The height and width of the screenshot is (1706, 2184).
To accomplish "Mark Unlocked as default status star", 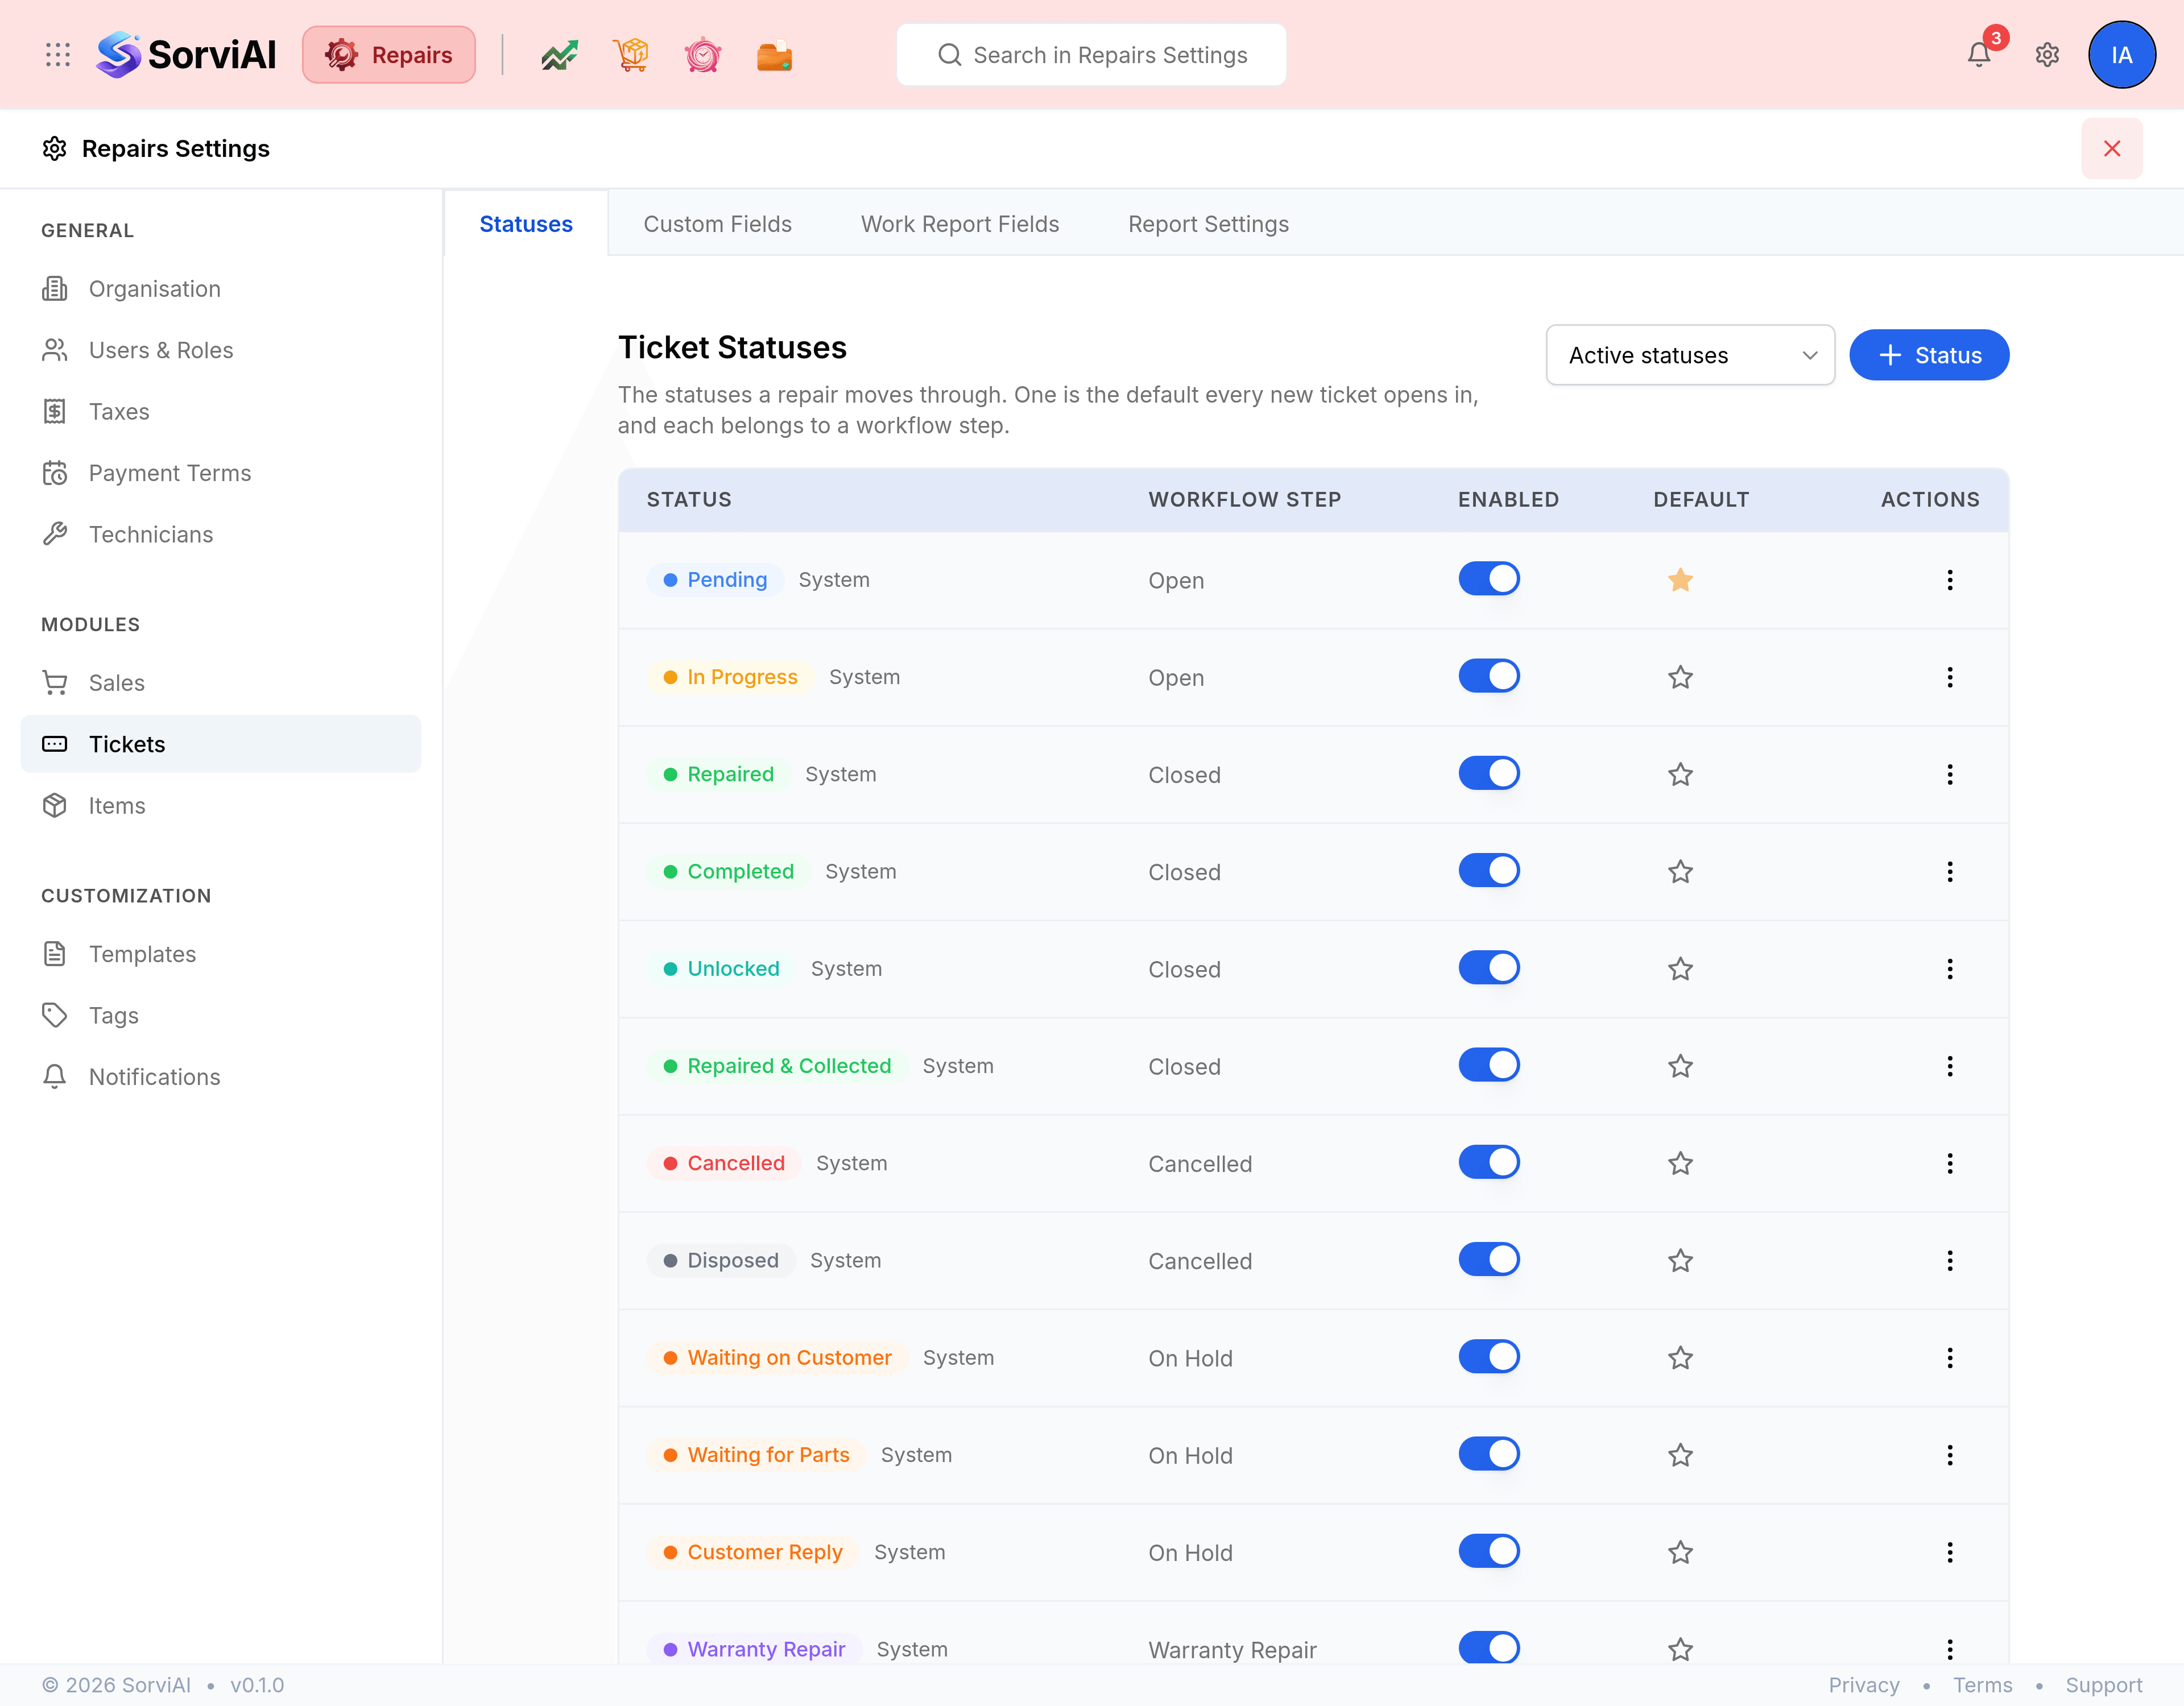I will pyautogui.click(x=1680, y=969).
